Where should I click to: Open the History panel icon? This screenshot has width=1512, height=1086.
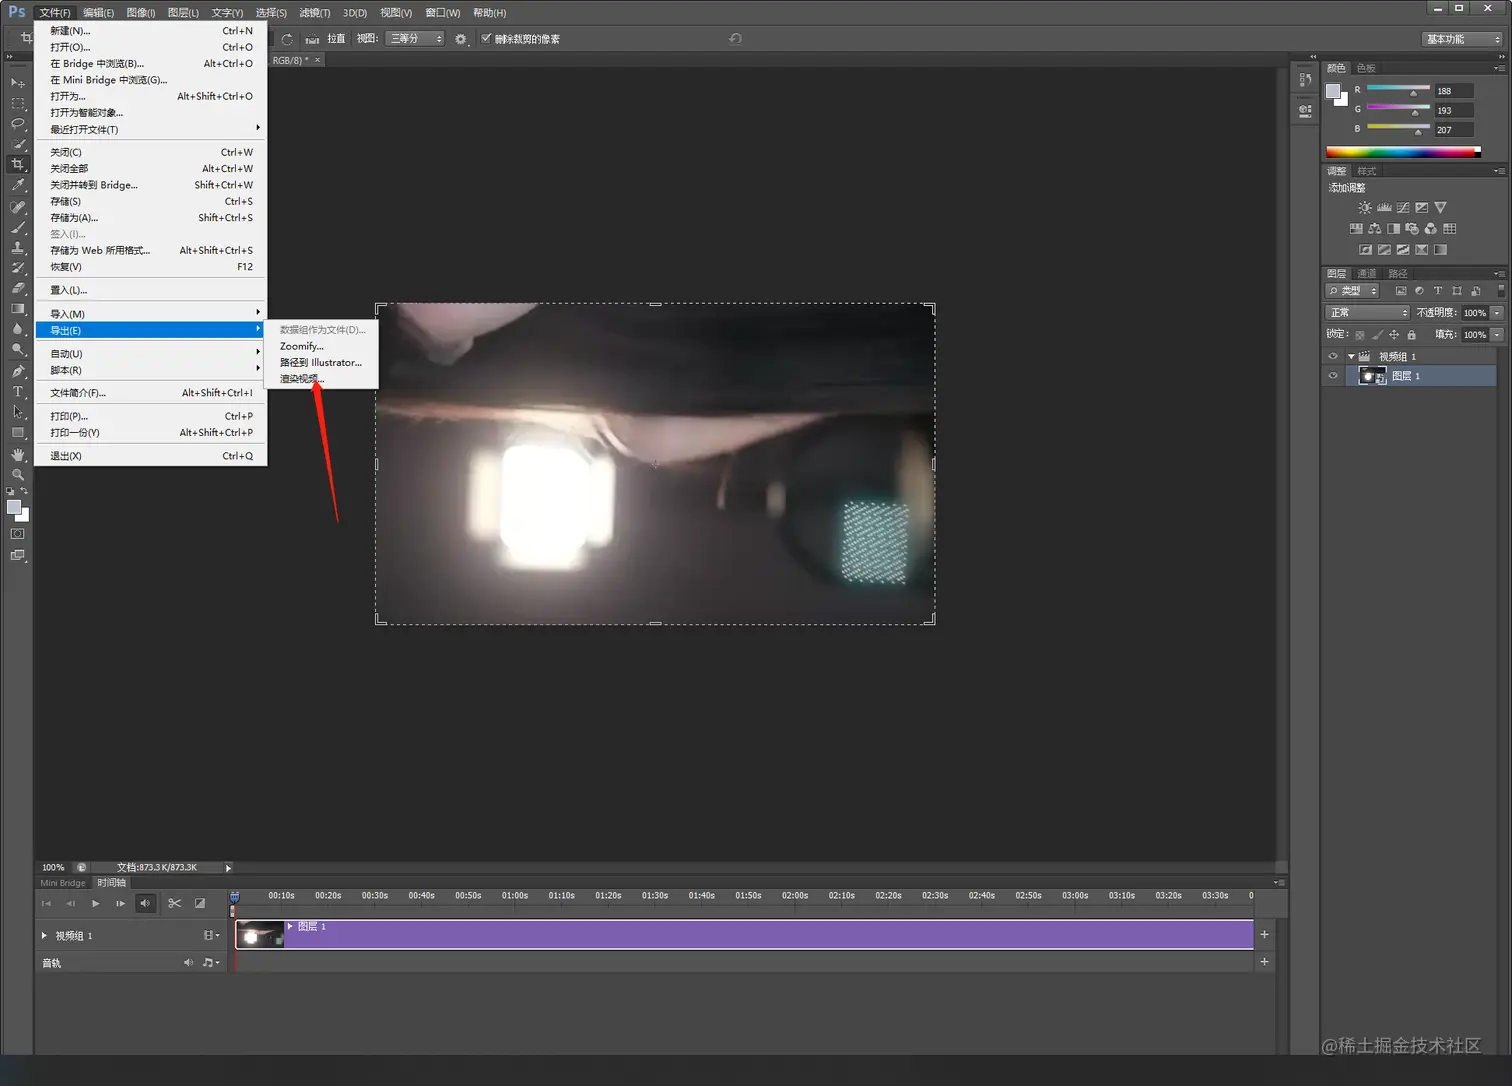tap(1305, 79)
